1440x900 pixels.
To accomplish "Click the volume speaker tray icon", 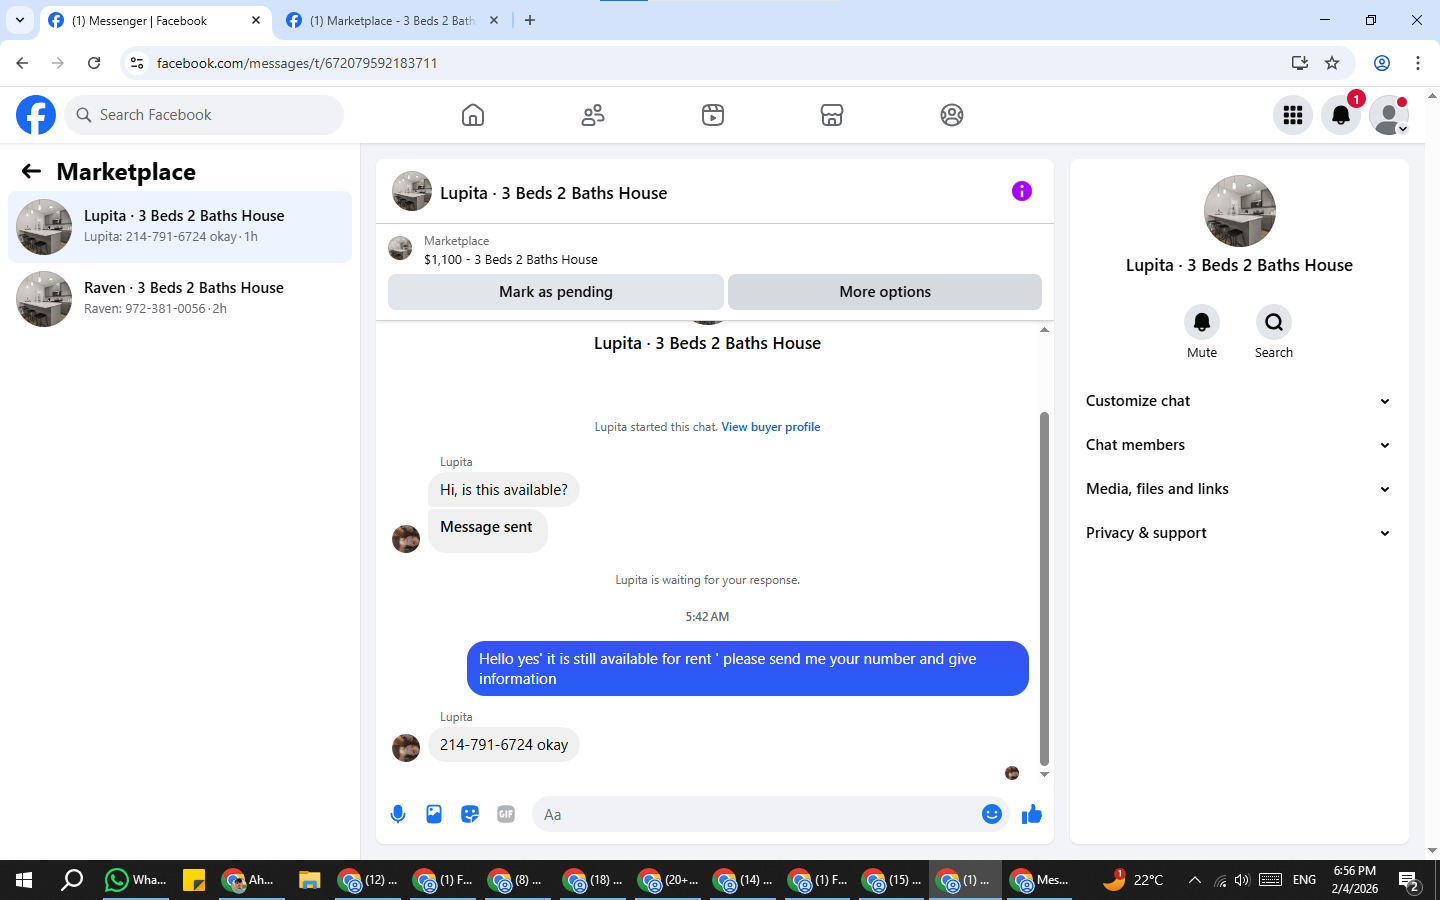I will pyautogui.click(x=1242, y=880).
